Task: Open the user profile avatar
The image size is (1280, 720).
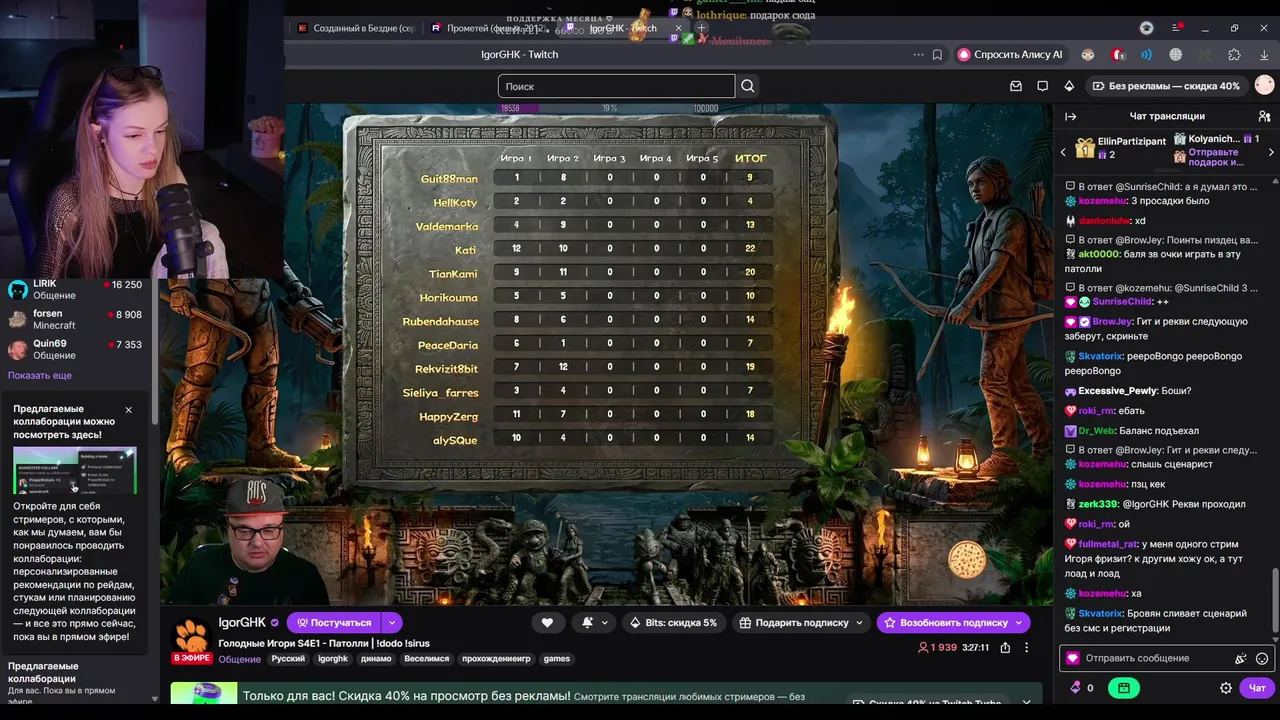Action: [1265, 86]
